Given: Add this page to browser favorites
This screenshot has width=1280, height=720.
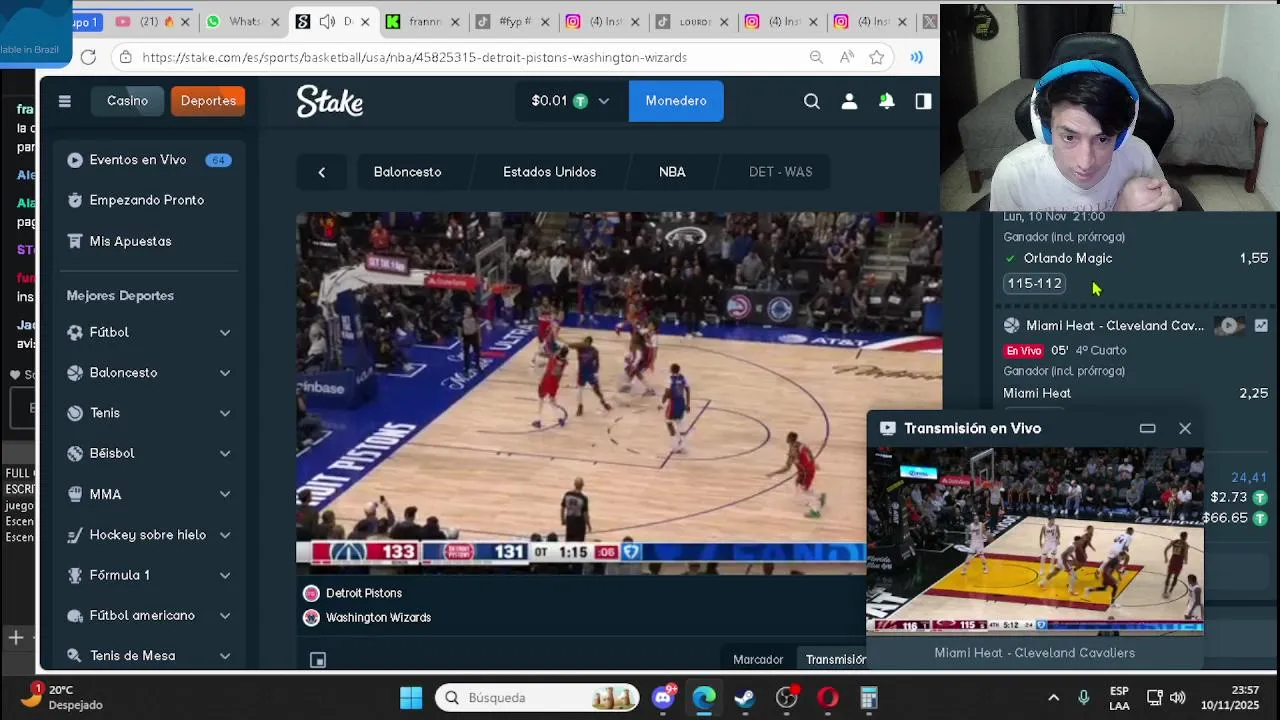Looking at the screenshot, I should coord(877,57).
